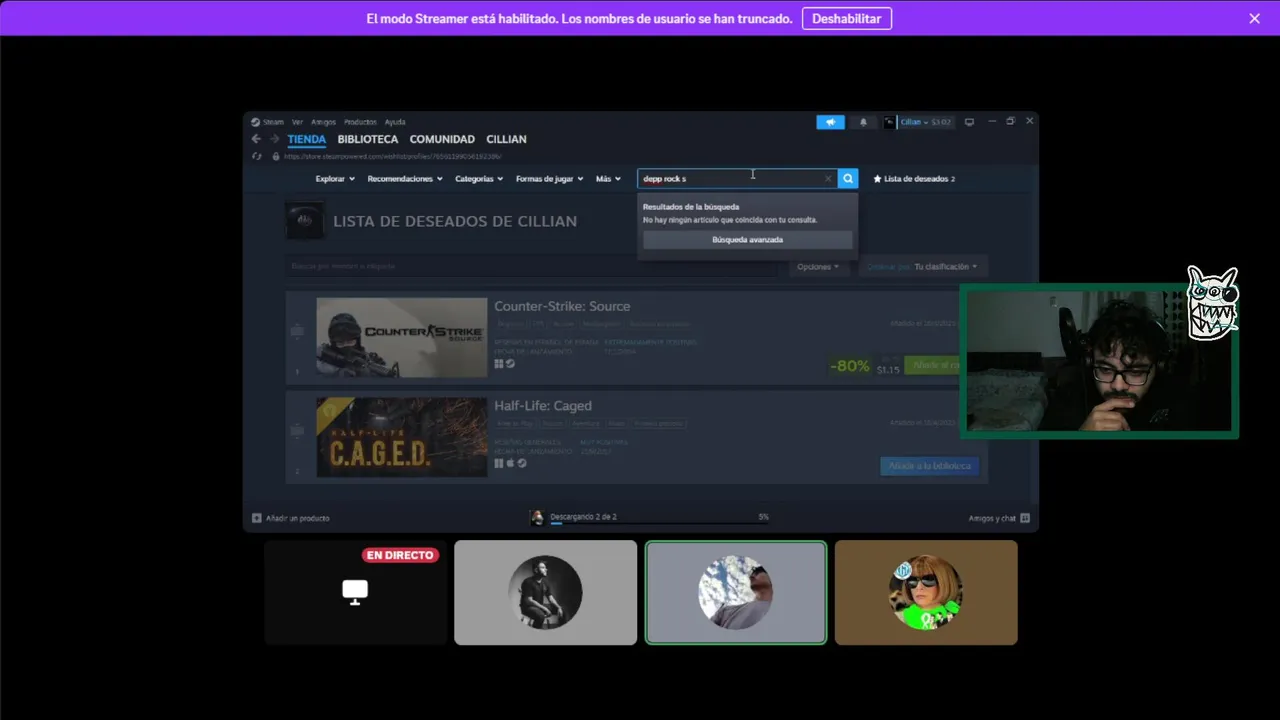The image size is (1280, 720).
Task: Grab the drag handle of Half-Life: Caged
Action: 297,431
